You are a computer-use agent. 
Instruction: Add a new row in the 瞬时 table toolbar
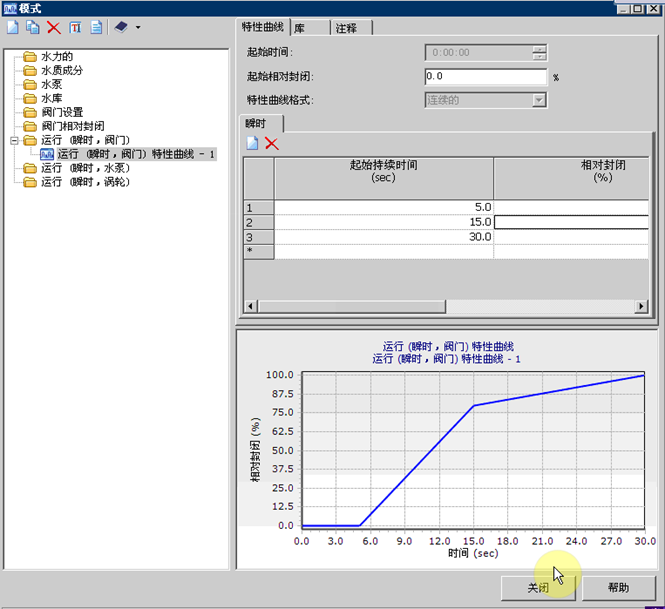[x=253, y=144]
